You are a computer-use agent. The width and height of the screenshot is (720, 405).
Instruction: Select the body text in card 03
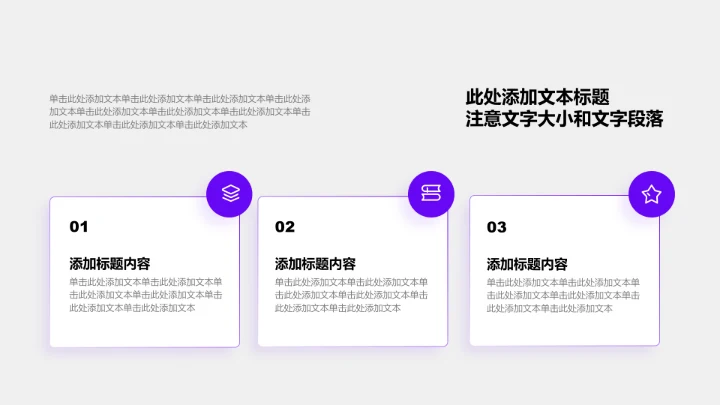click(x=563, y=295)
